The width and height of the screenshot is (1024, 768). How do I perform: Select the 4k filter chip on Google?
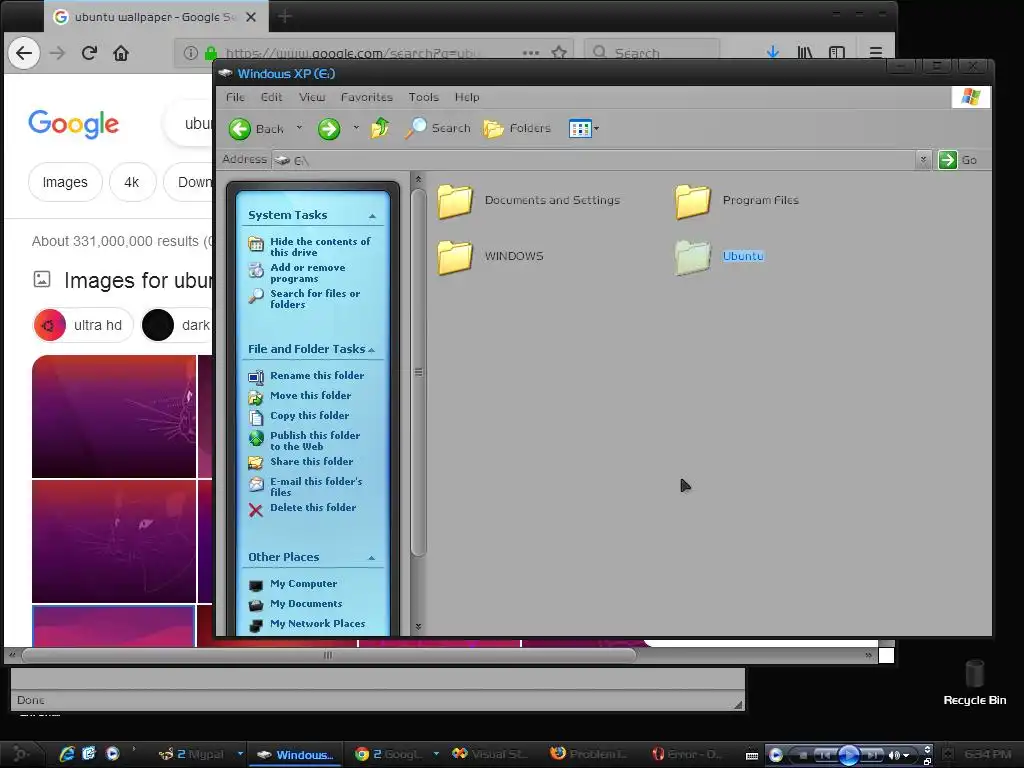[132, 182]
